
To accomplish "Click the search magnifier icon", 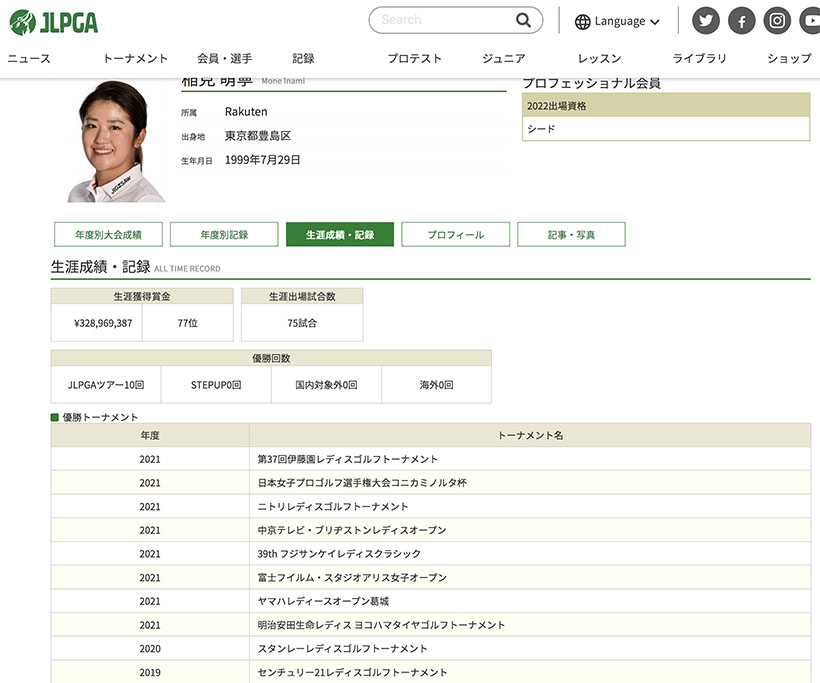I will click(524, 20).
